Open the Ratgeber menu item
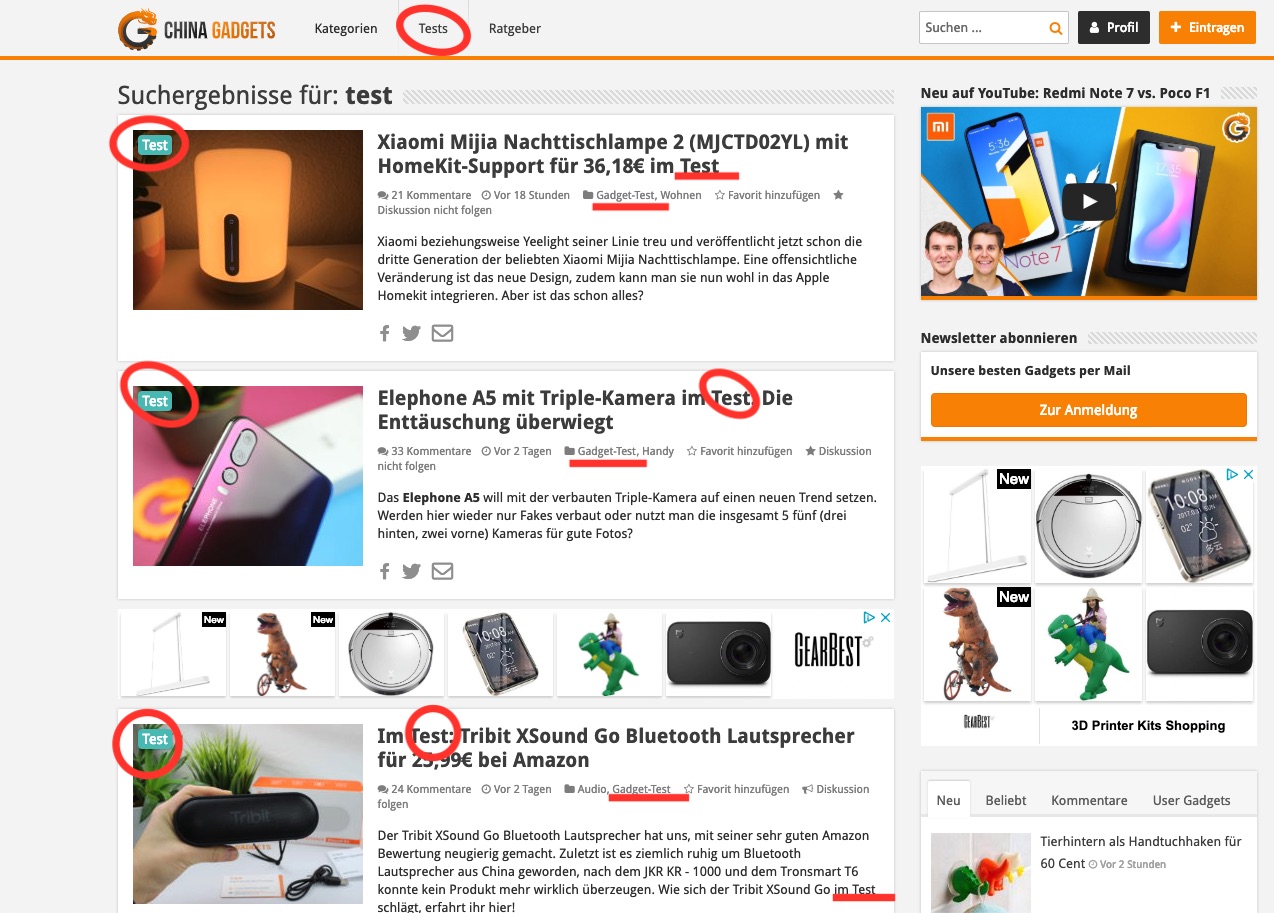 [x=515, y=28]
